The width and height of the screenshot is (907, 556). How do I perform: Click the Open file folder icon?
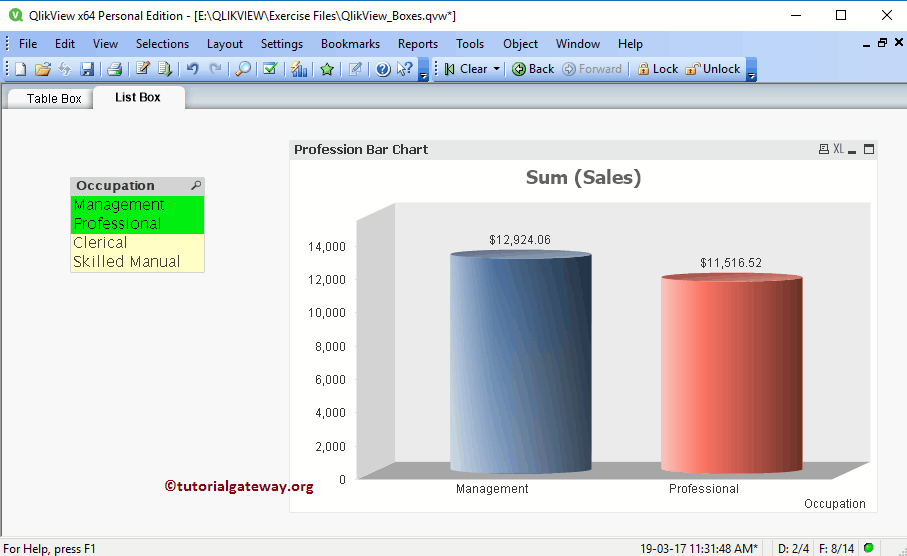pyautogui.click(x=42, y=69)
